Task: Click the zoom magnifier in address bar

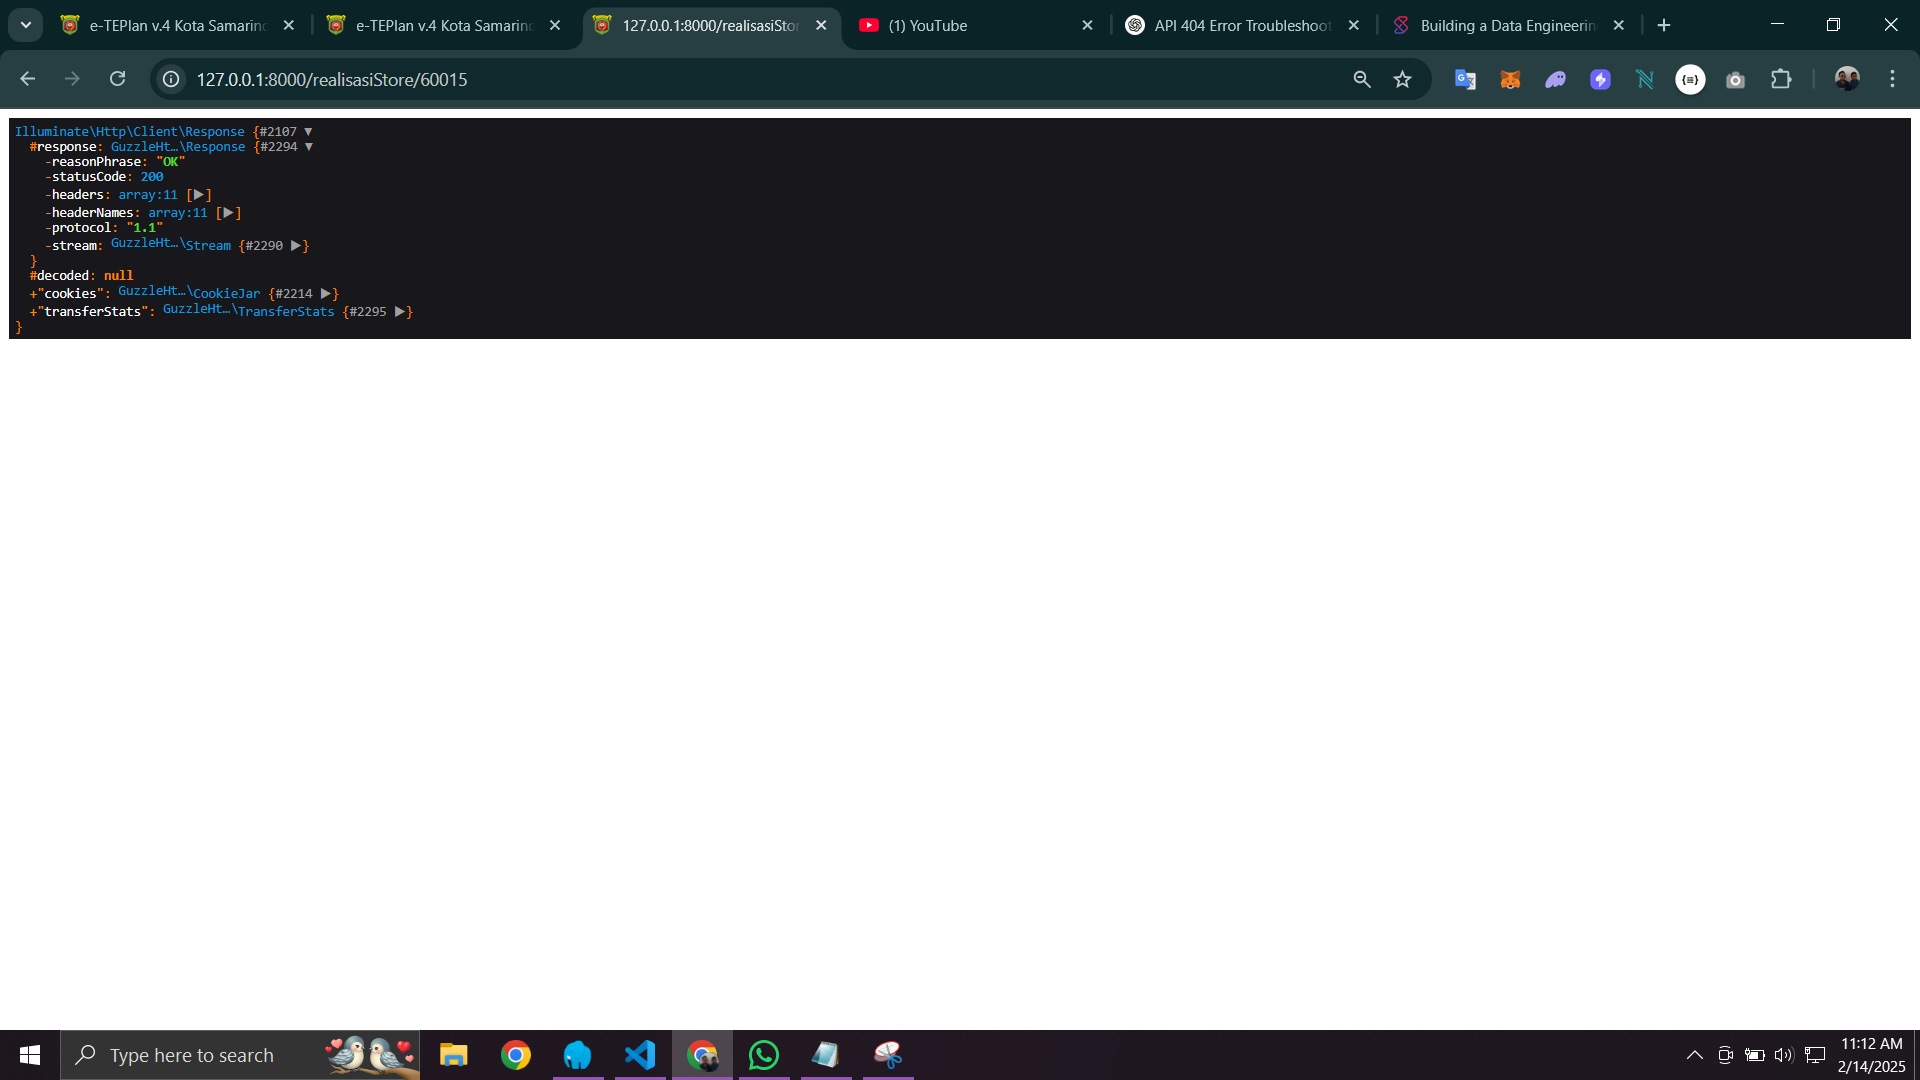Action: click(x=1361, y=79)
